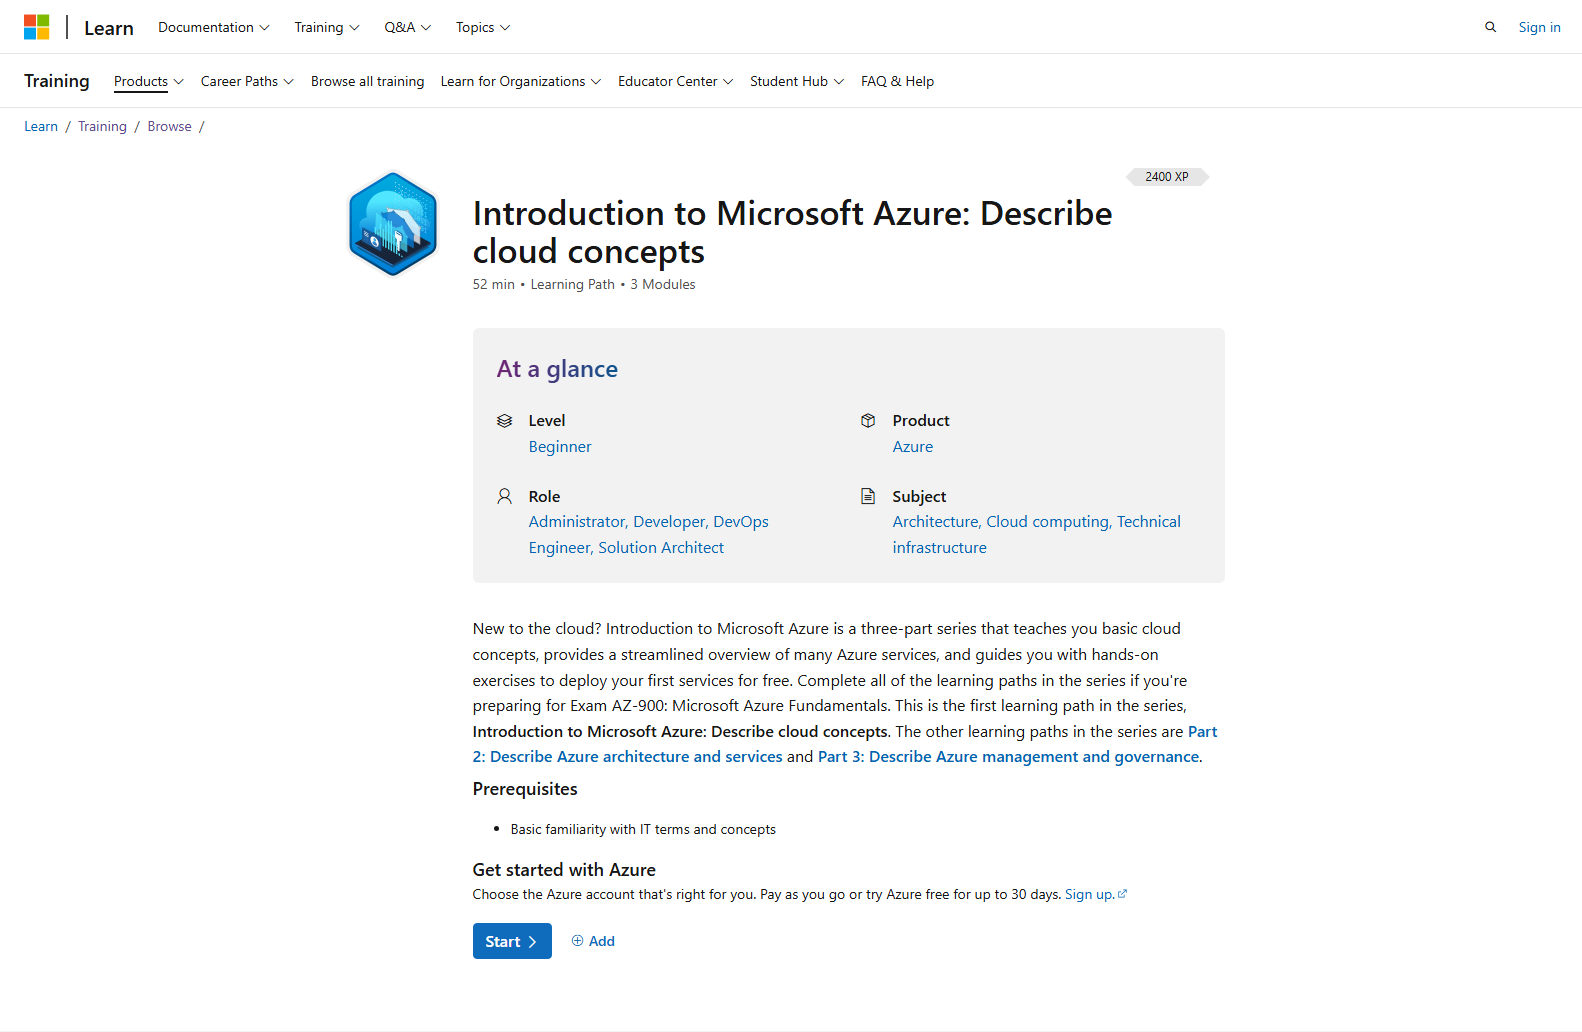The width and height of the screenshot is (1582, 1032).
Task: Click the Learn brand link in the header
Action: (109, 28)
